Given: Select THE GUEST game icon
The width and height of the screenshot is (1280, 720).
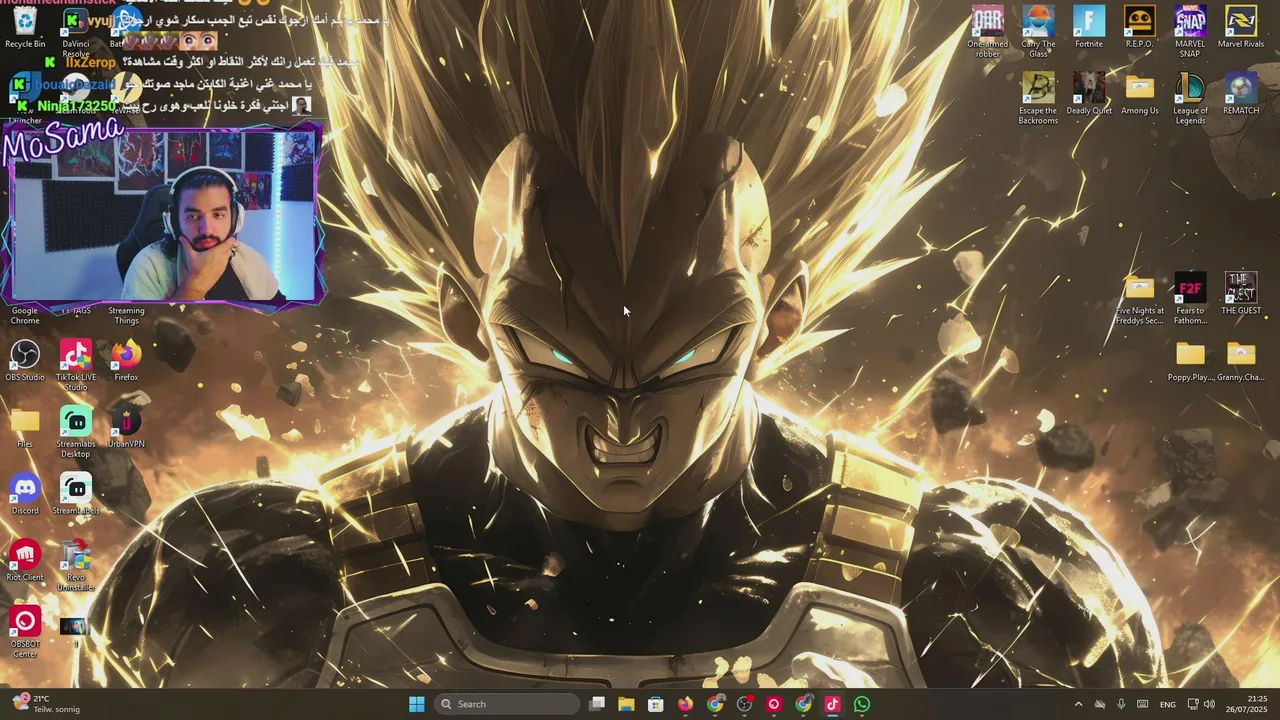Looking at the screenshot, I should [x=1241, y=294].
